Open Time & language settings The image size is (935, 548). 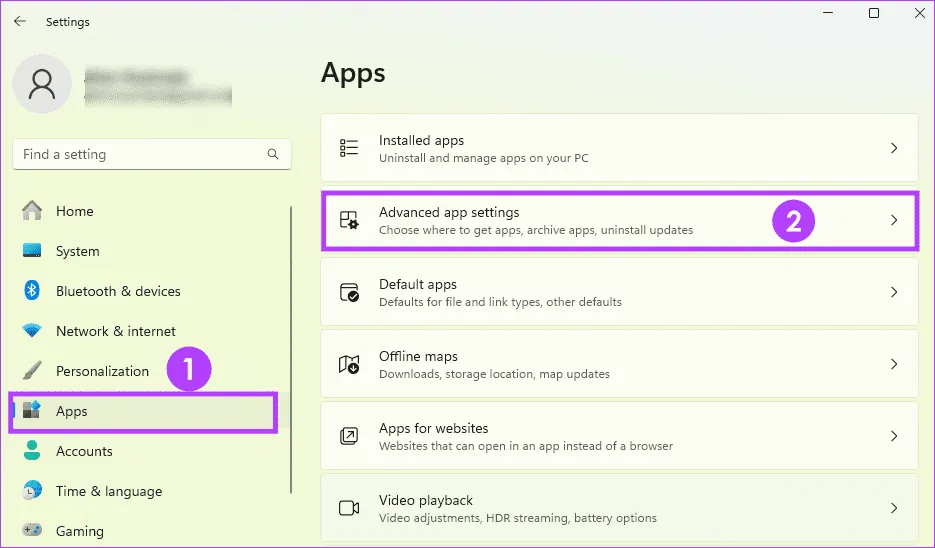(x=108, y=491)
